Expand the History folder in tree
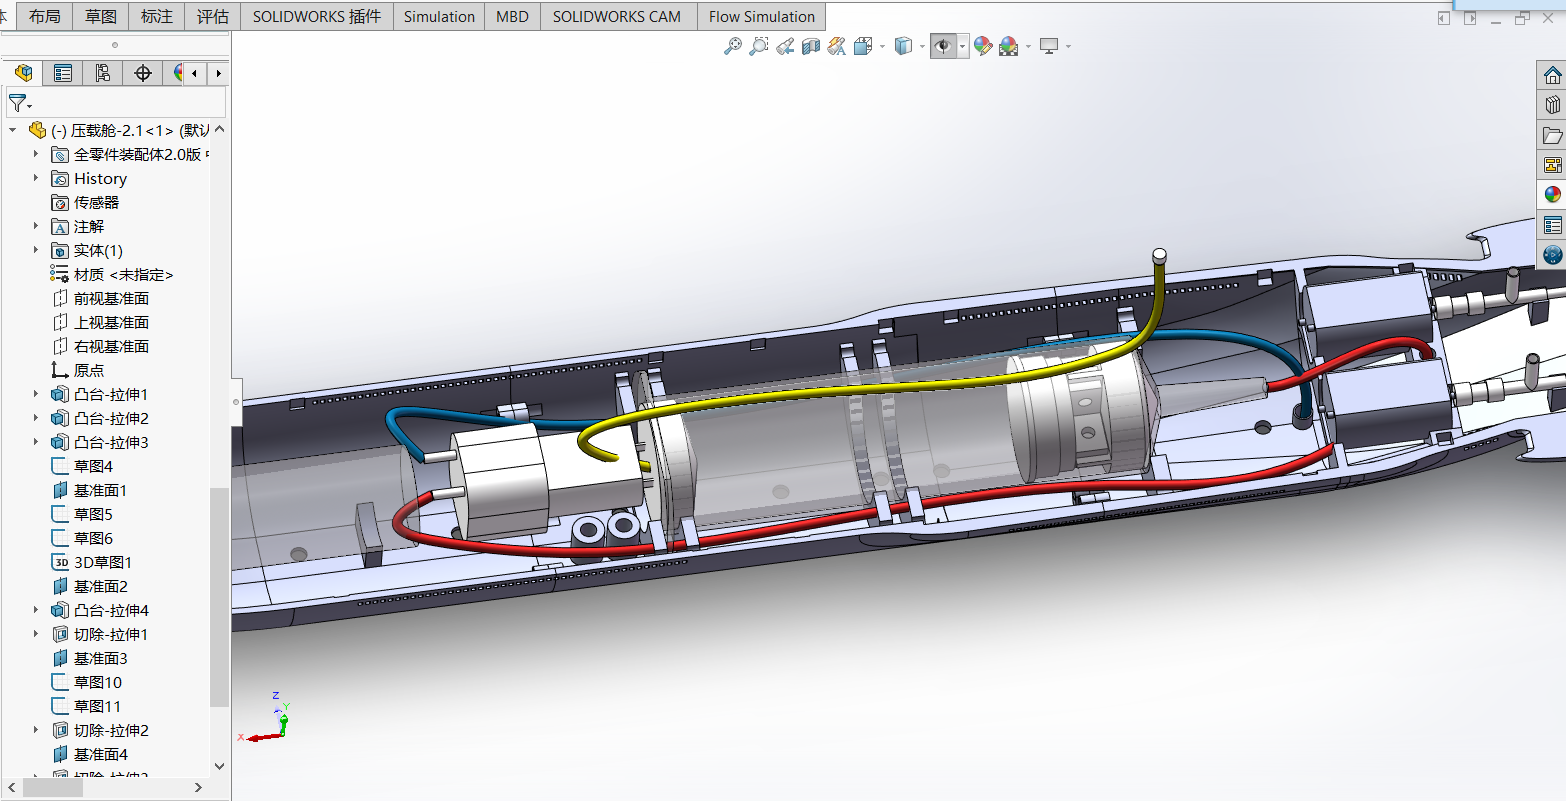The height and width of the screenshot is (801, 1566). point(36,178)
